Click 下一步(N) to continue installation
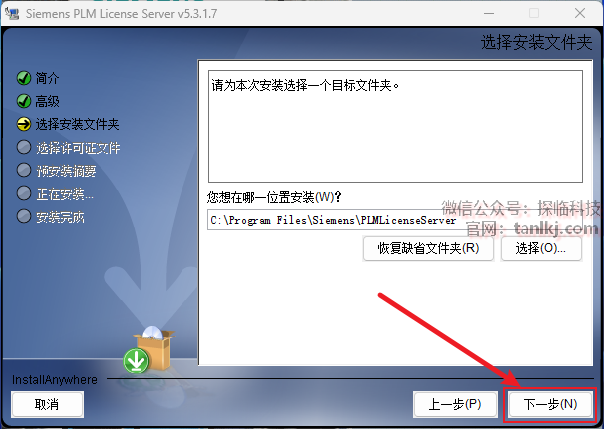This screenshot has height=429, width=604. click(x=550, y=404)
